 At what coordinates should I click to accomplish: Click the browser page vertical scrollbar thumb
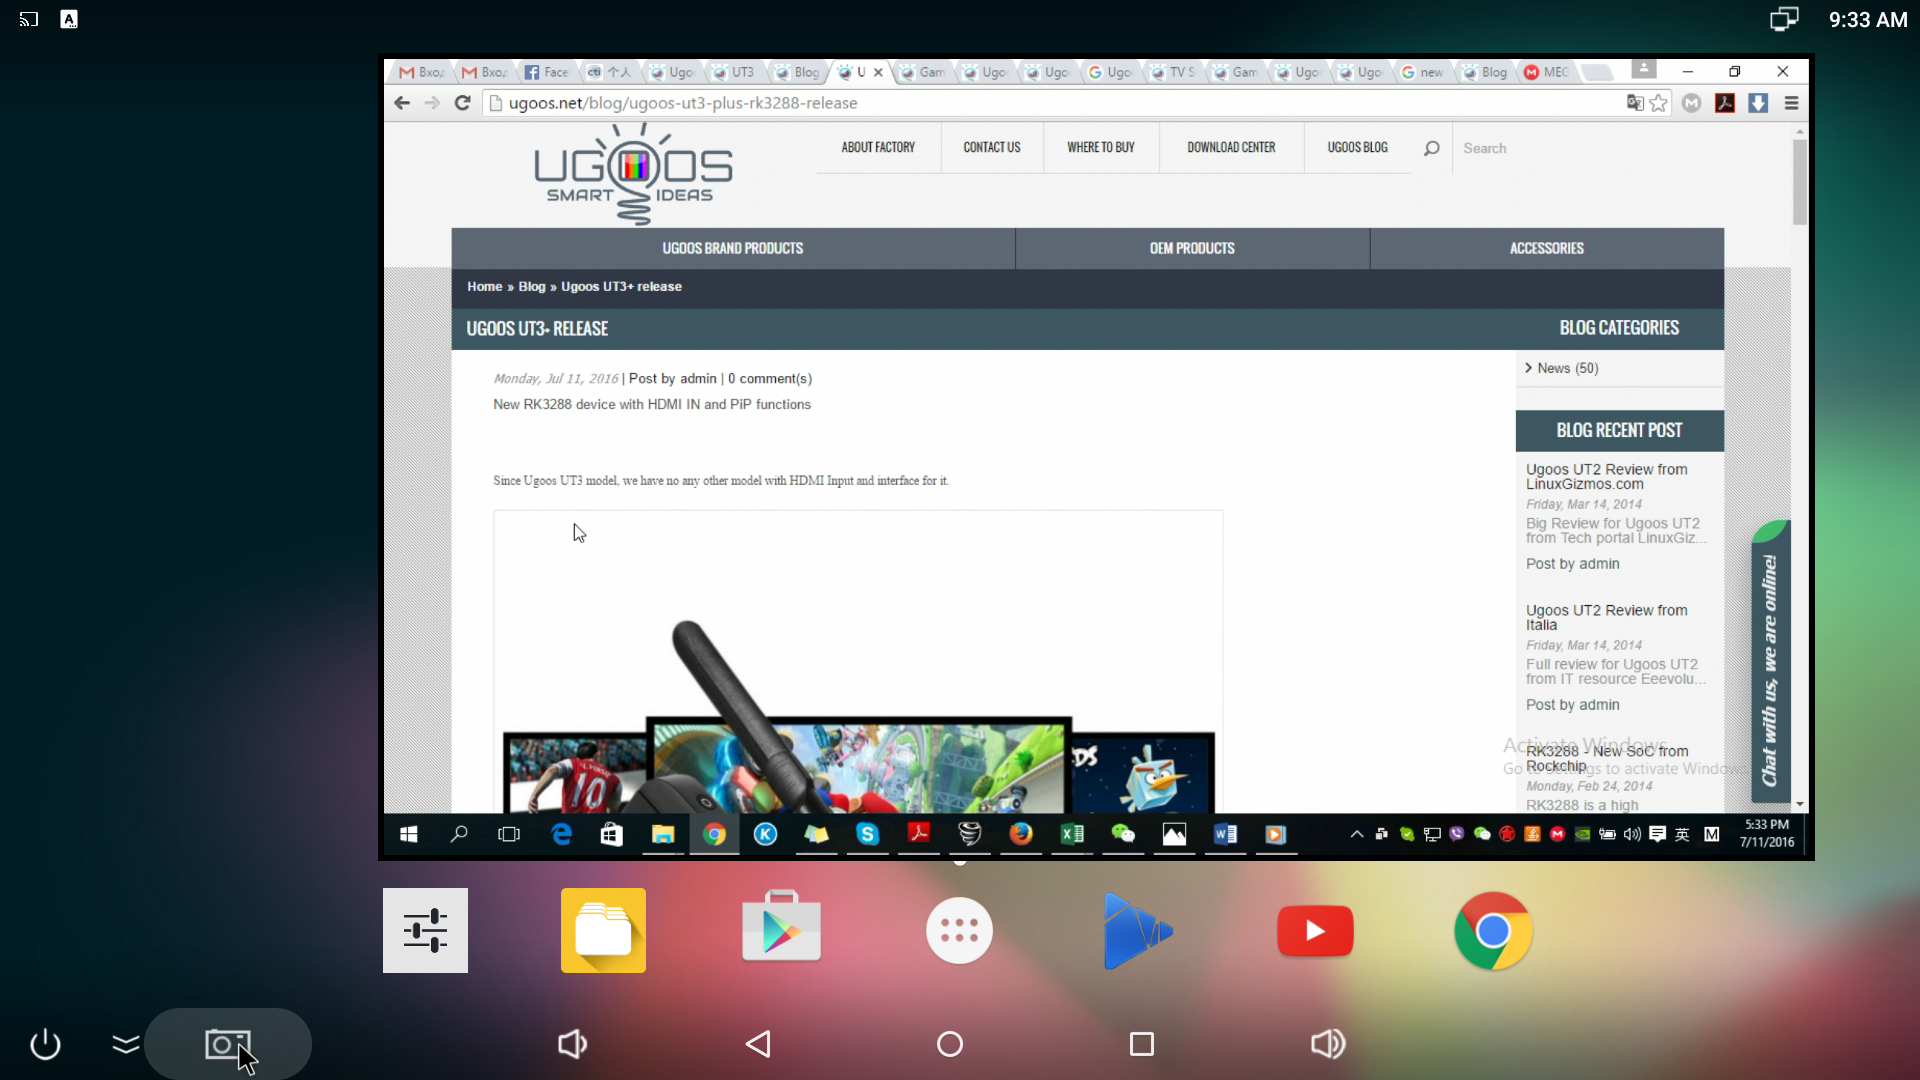[1800, 181]
